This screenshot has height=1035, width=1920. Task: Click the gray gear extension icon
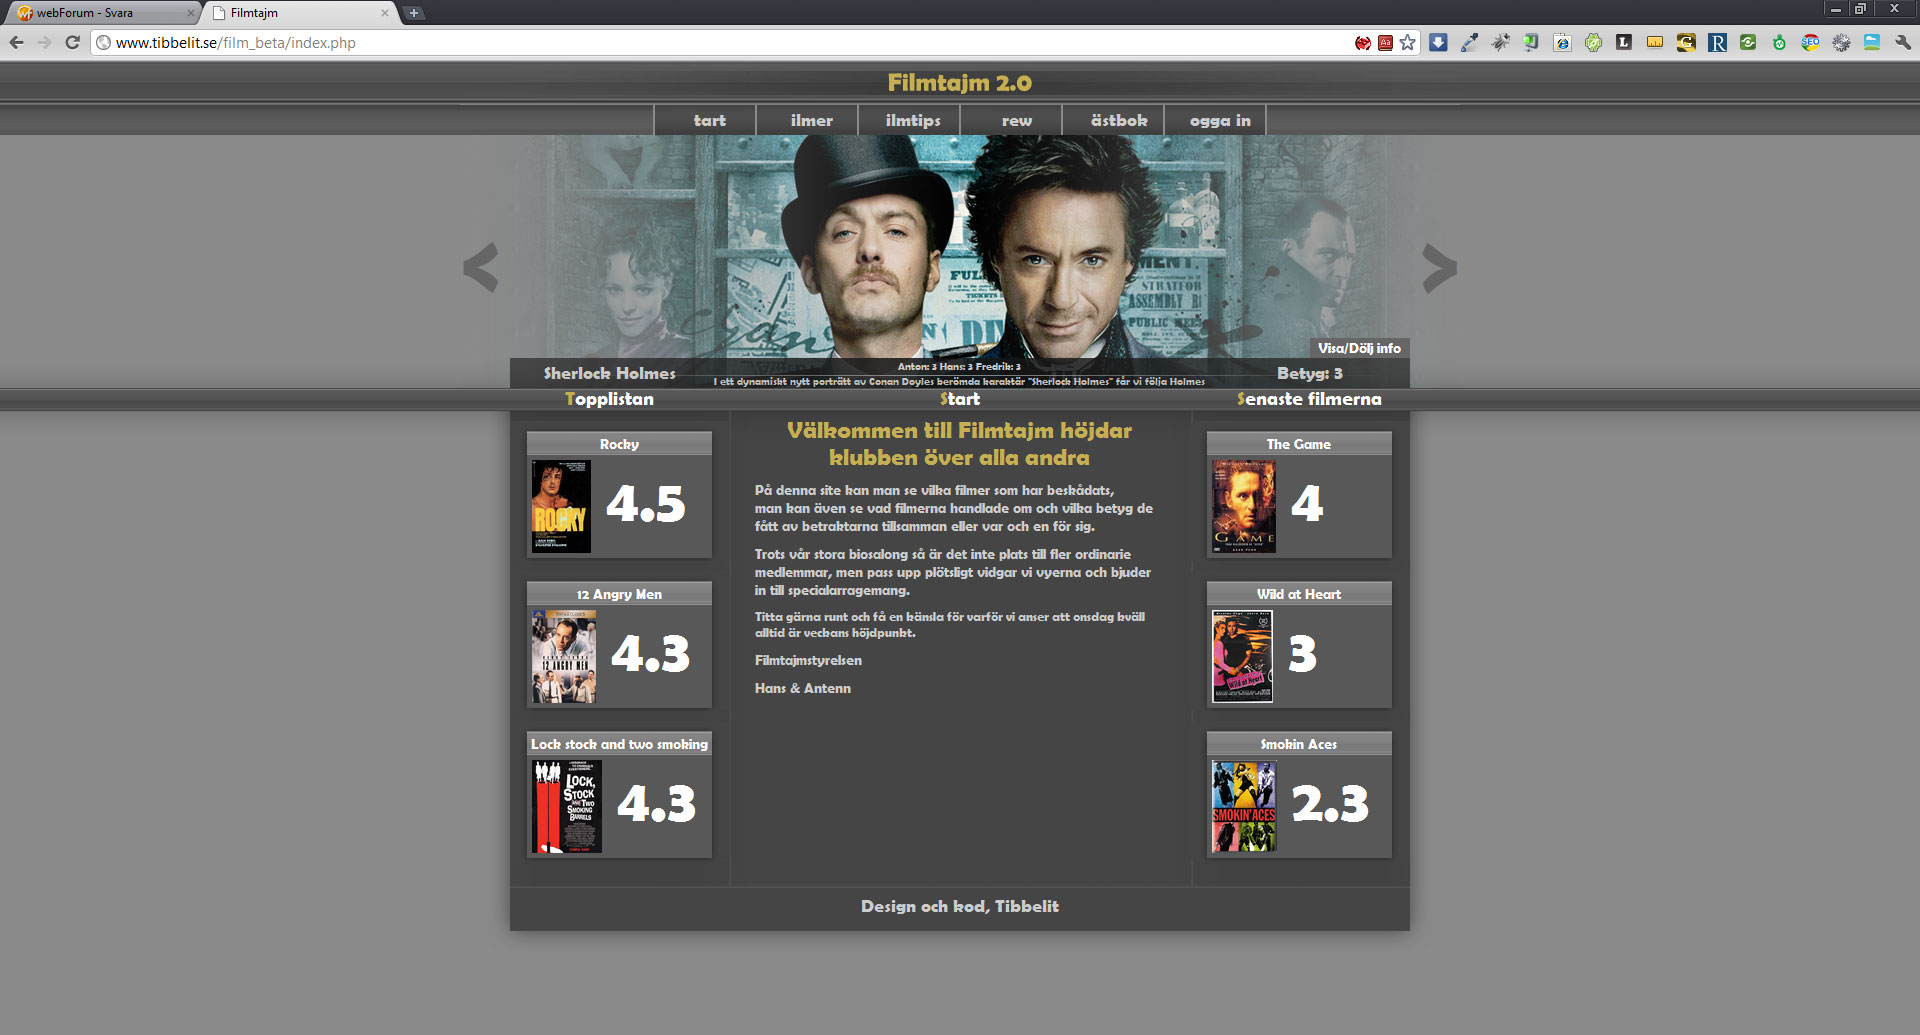[x=1841, y=43]
